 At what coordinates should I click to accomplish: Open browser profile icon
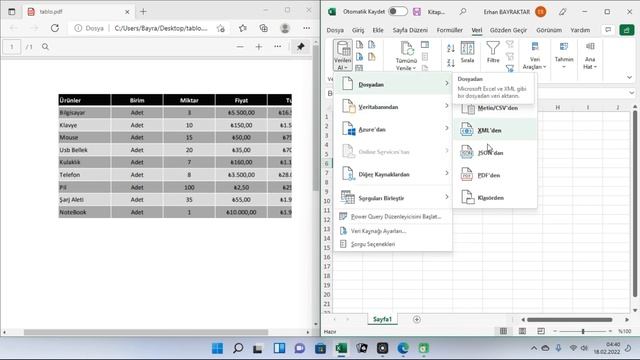coord(285,28)
